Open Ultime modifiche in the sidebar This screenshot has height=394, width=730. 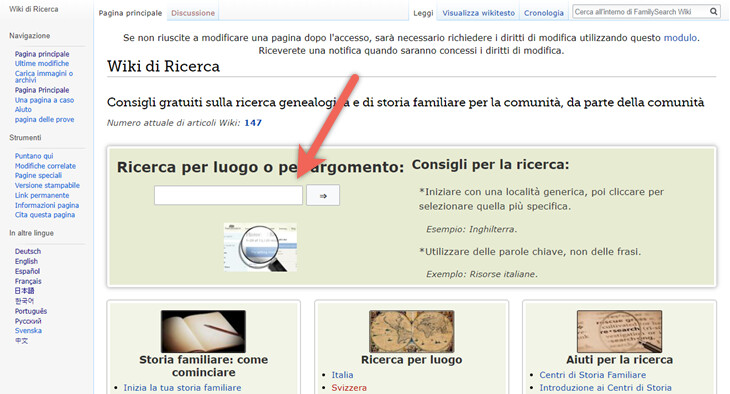point(42,63)
